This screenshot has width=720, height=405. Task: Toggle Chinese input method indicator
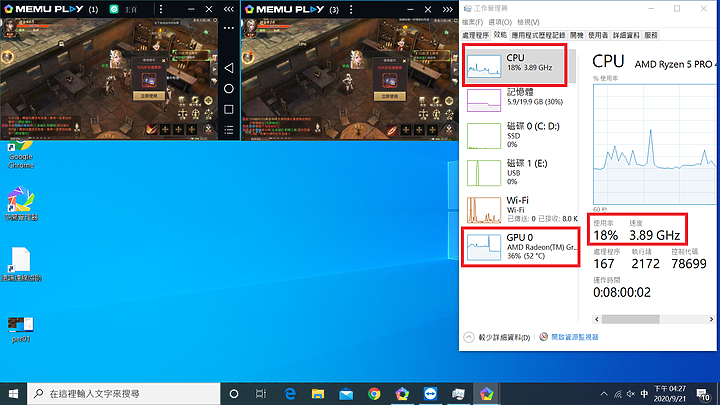(644, 394)
